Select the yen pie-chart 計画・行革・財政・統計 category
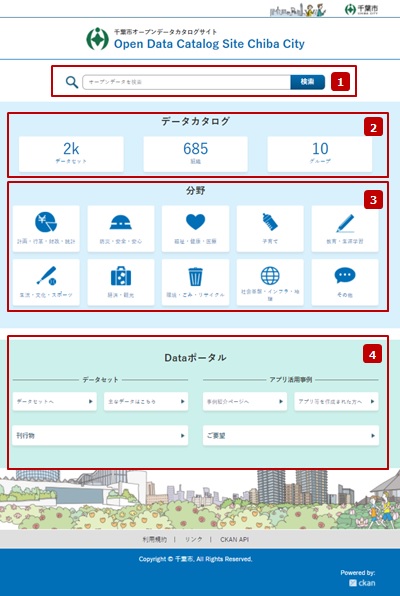 [x=46, y=228]
